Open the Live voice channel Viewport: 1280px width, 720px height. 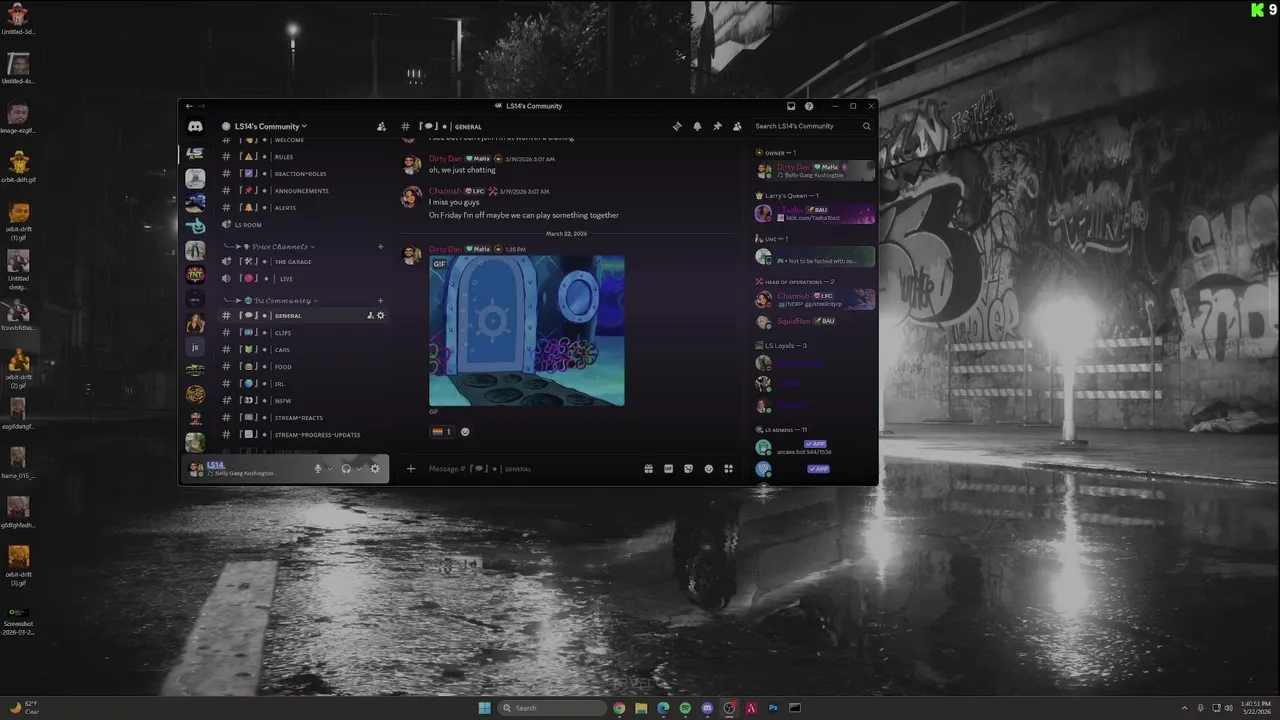point(303,279)
